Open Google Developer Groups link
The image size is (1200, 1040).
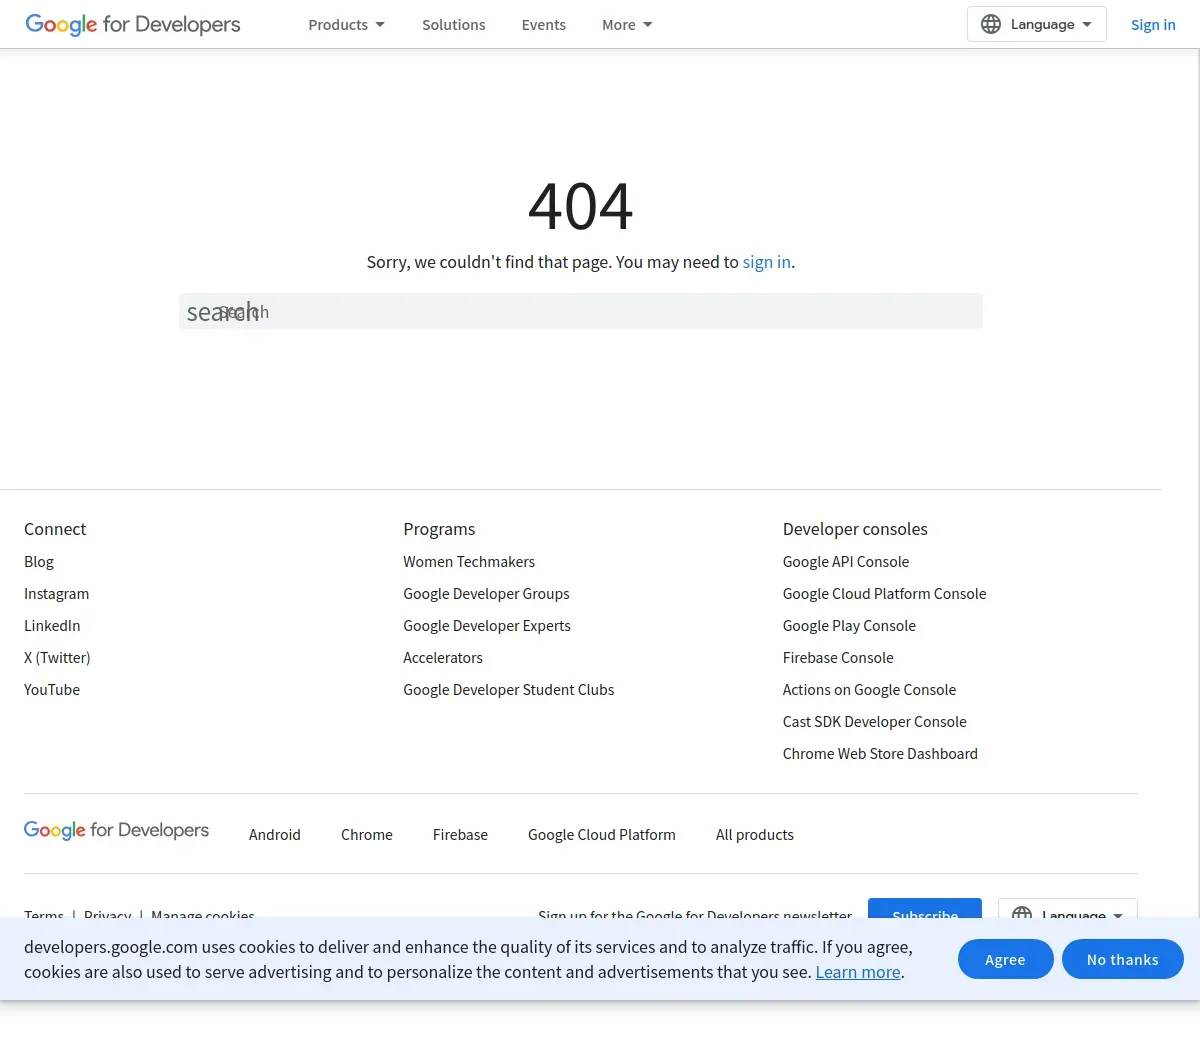tap(486, 594)
